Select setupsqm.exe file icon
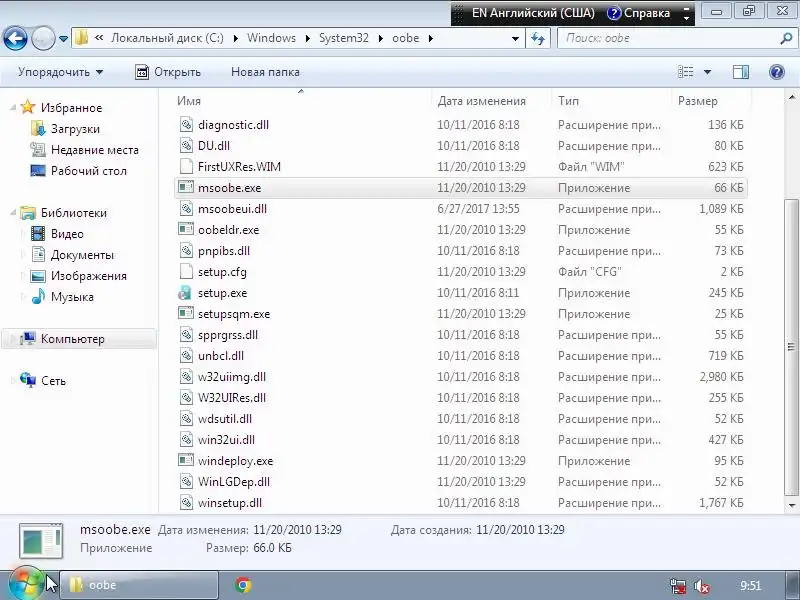 186,313
